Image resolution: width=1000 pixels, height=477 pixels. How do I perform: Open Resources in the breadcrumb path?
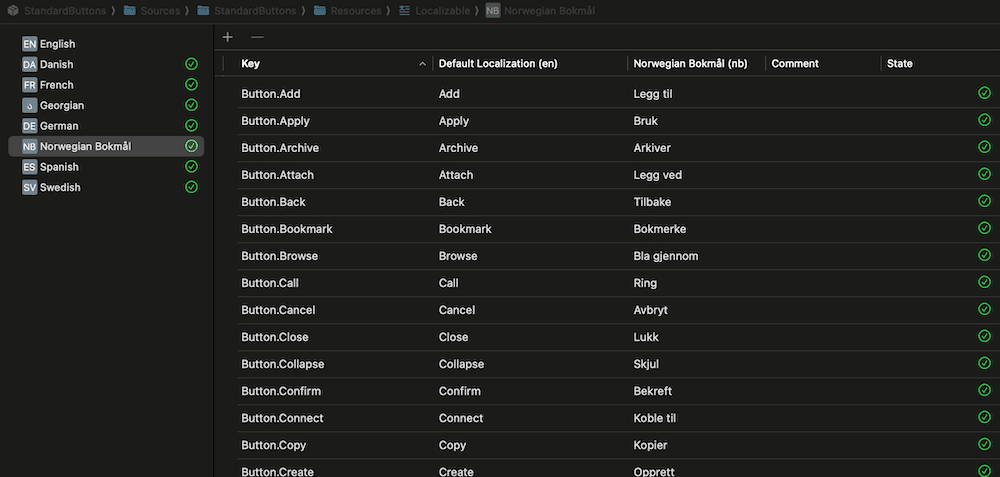(356, 11)
